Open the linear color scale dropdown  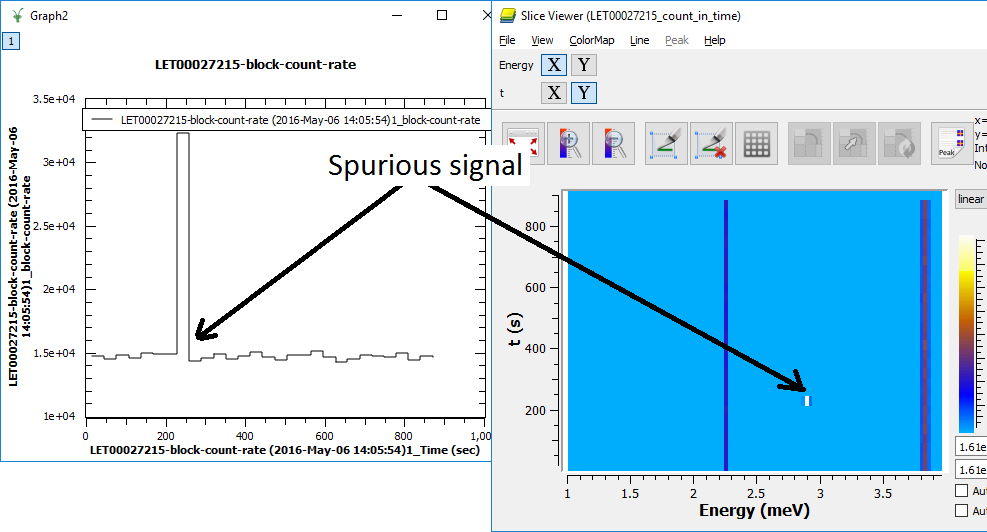(x=970, y=199)
